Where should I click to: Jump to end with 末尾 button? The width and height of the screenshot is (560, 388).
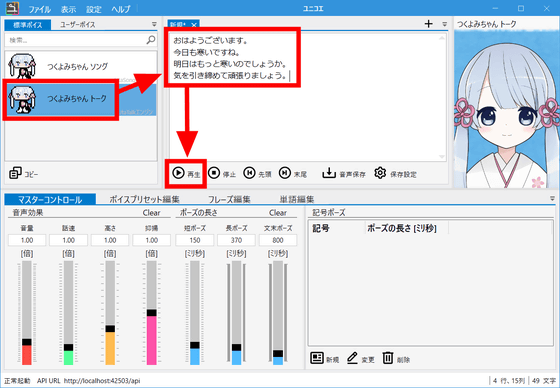coord(293,174)
